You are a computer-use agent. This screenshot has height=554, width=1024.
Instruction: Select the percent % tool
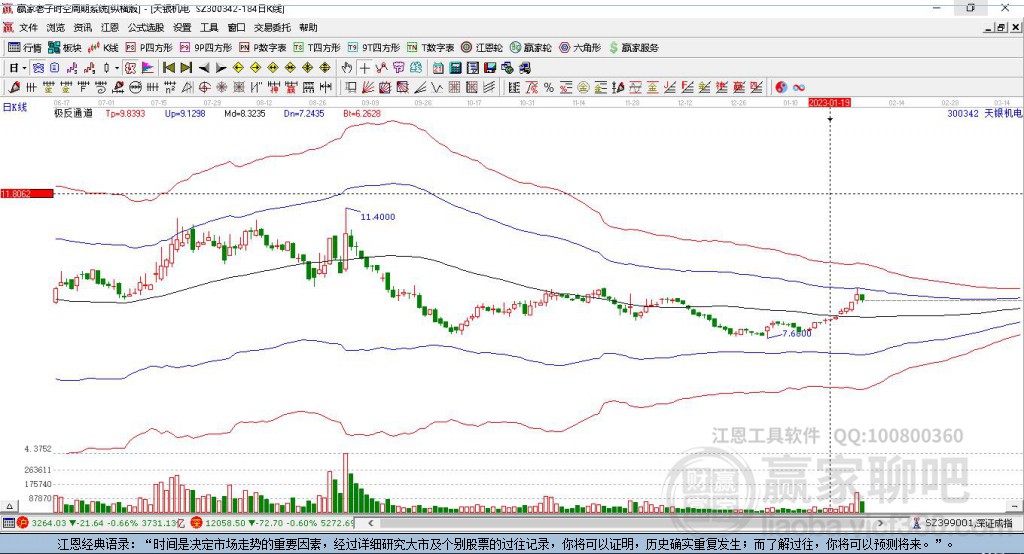pos(549,87)
